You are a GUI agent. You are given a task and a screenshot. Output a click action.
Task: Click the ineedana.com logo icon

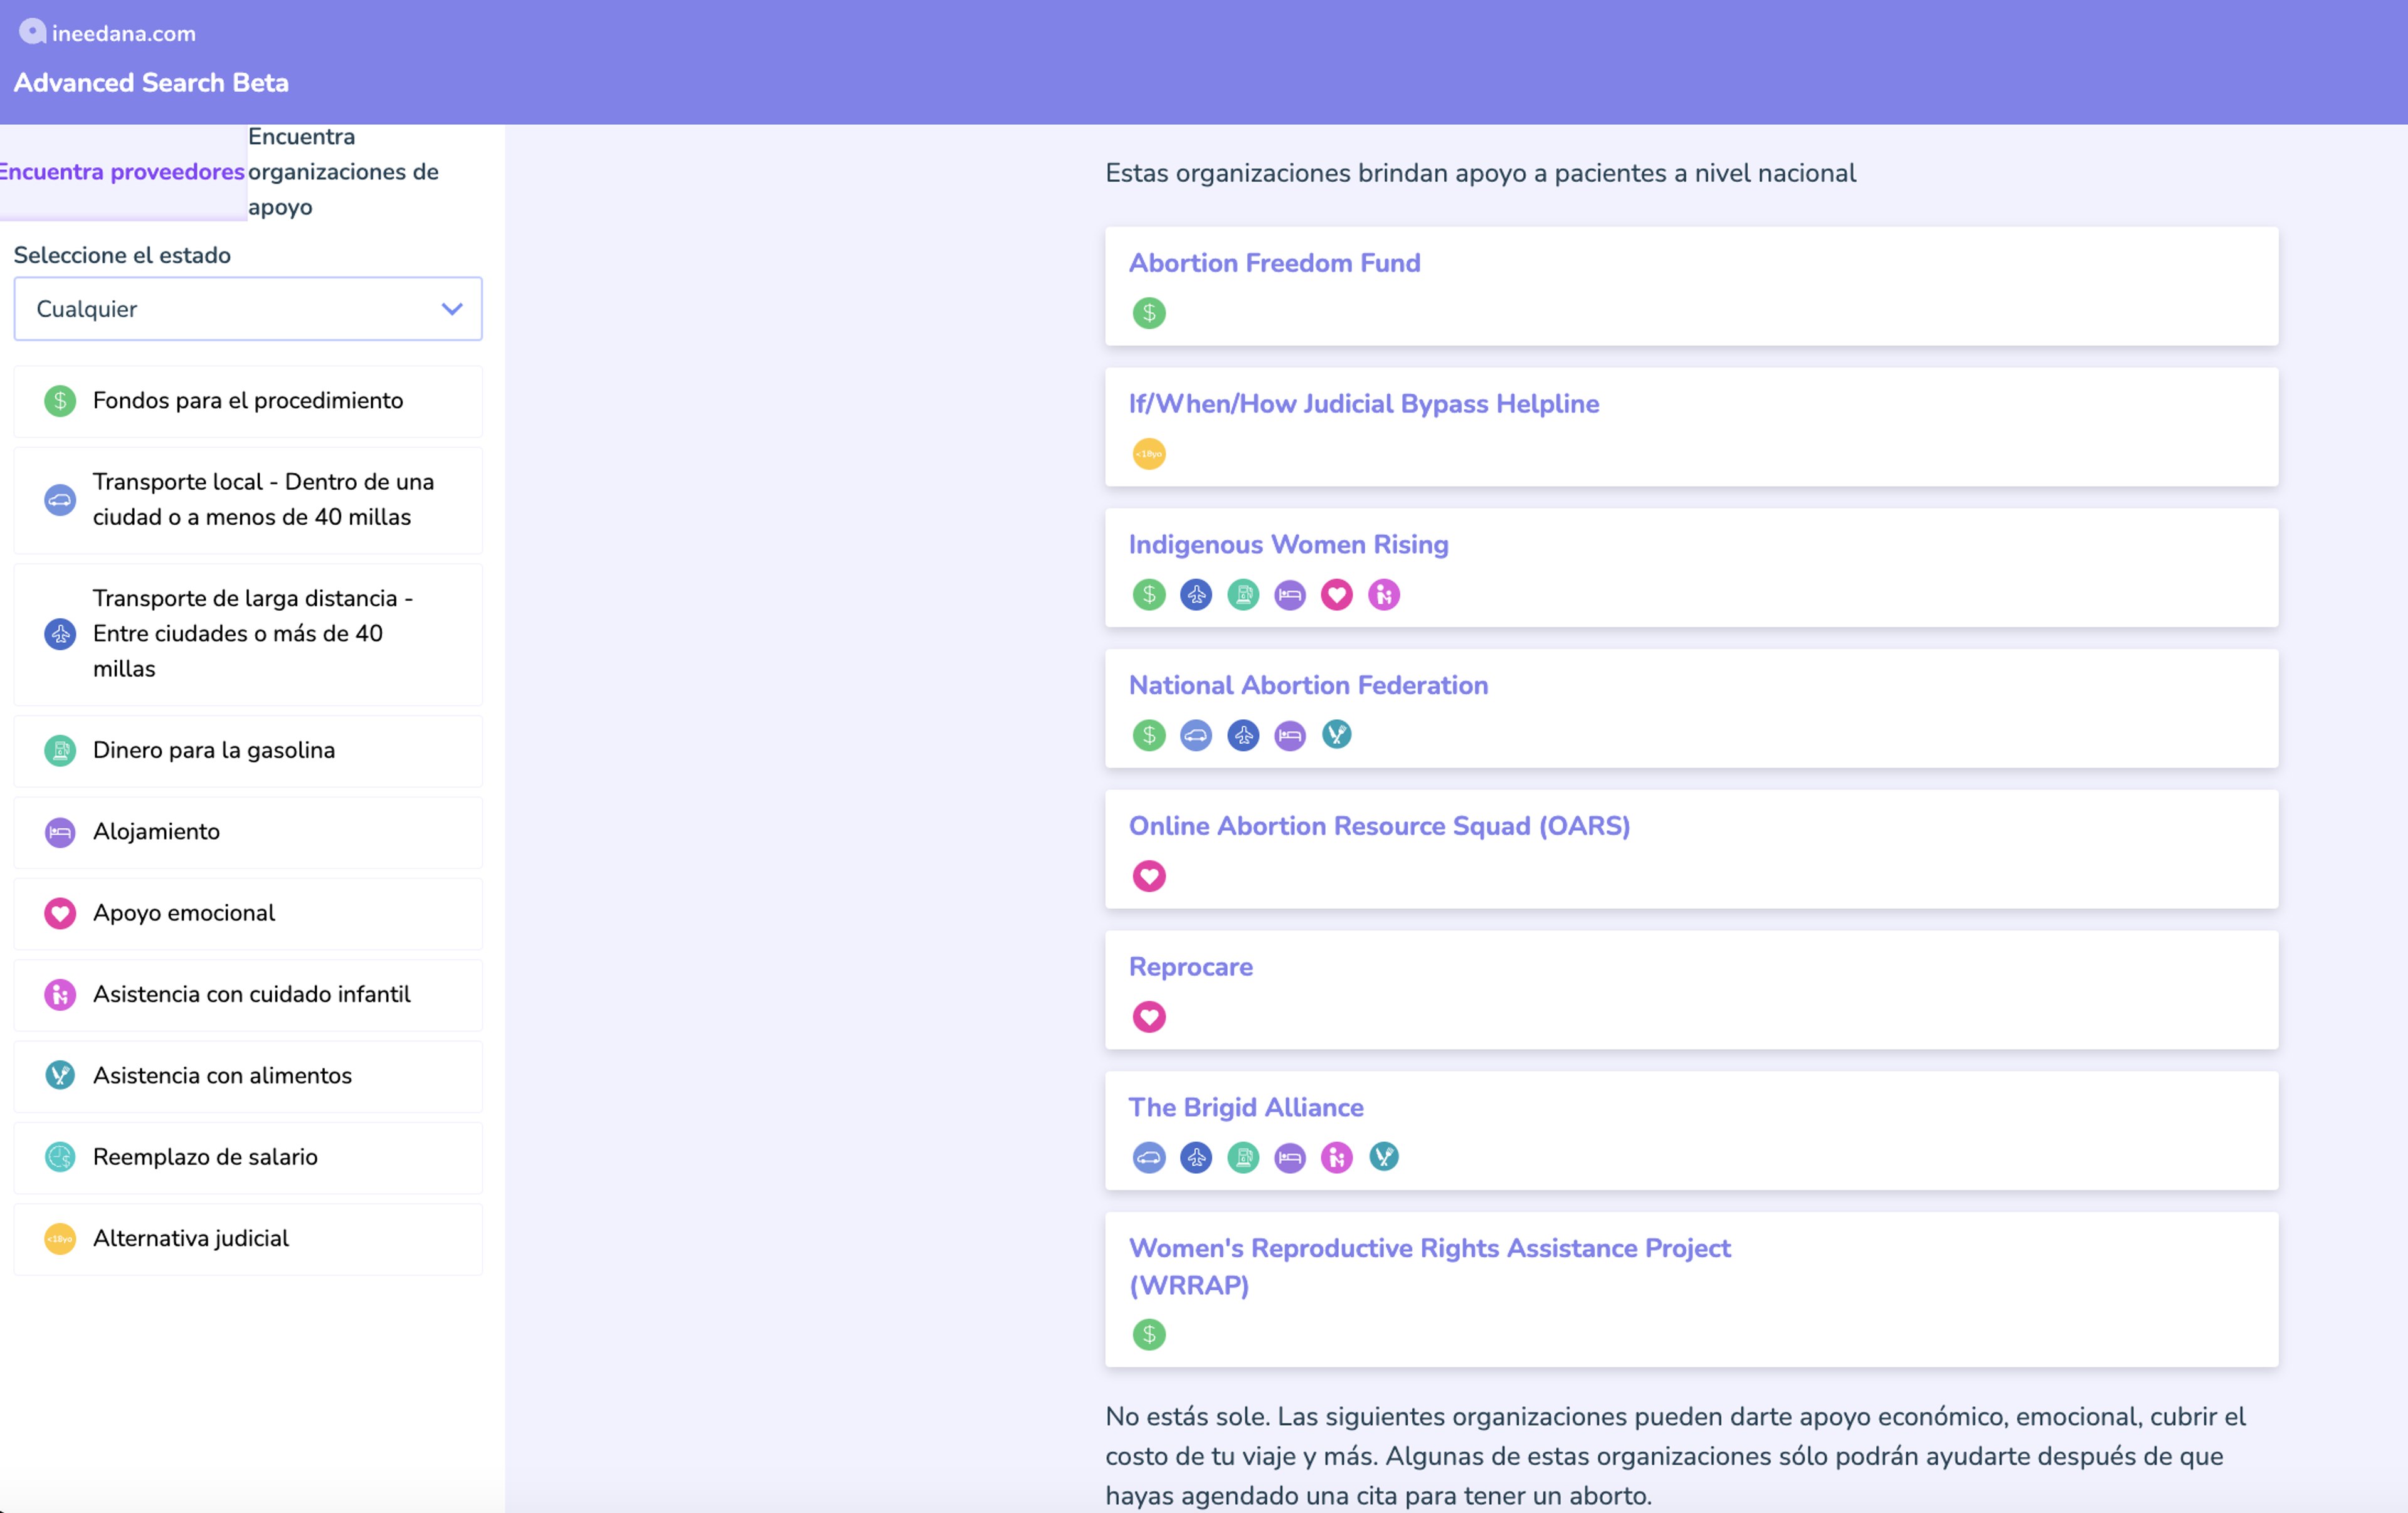[32, 32]
